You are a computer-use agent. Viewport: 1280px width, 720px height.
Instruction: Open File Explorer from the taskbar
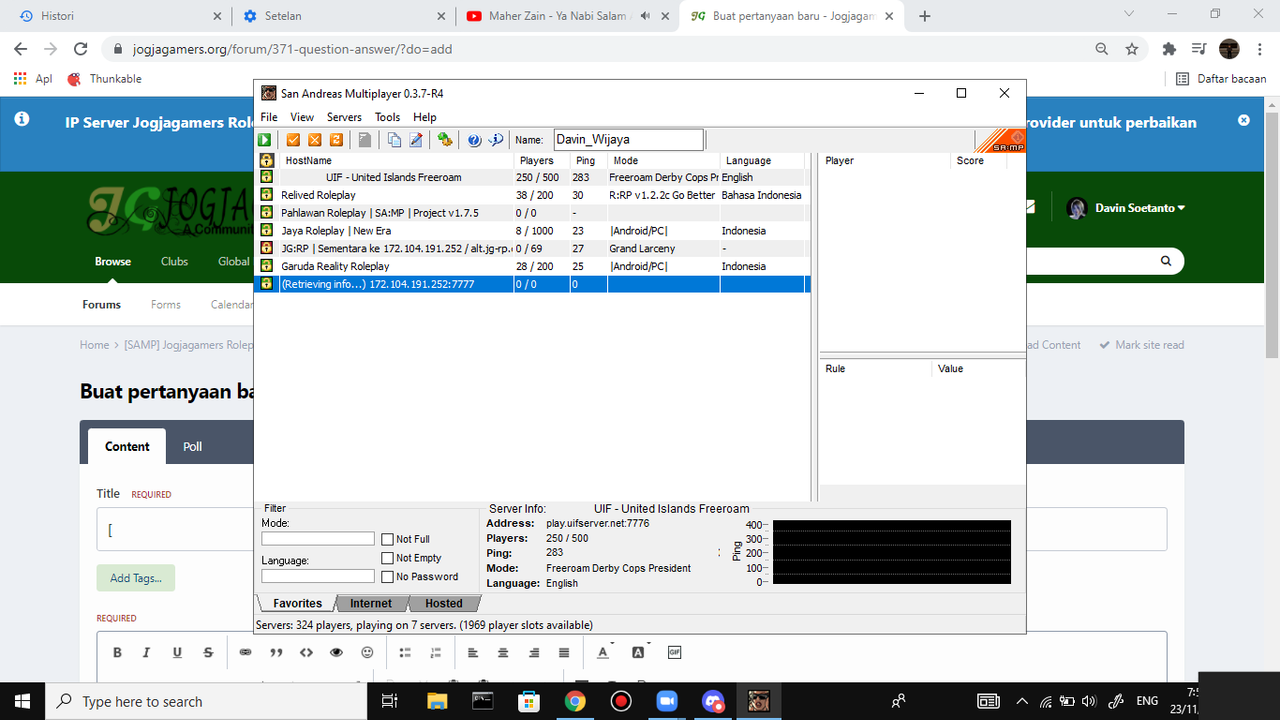(x=436, y=701)
